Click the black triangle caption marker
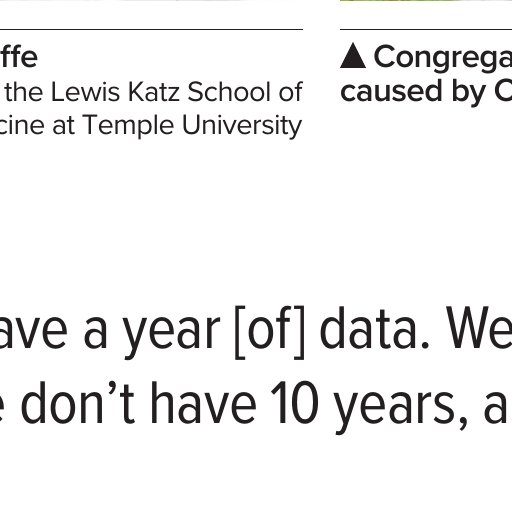The image size is (512, 512). point(353,57)
